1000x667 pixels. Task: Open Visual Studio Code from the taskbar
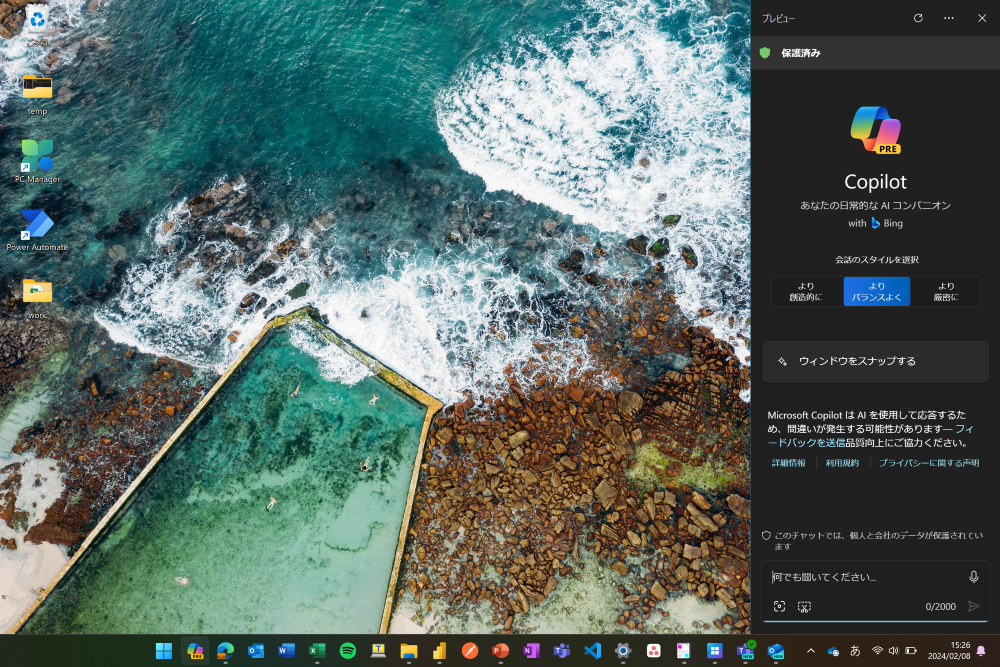(592, 651)
